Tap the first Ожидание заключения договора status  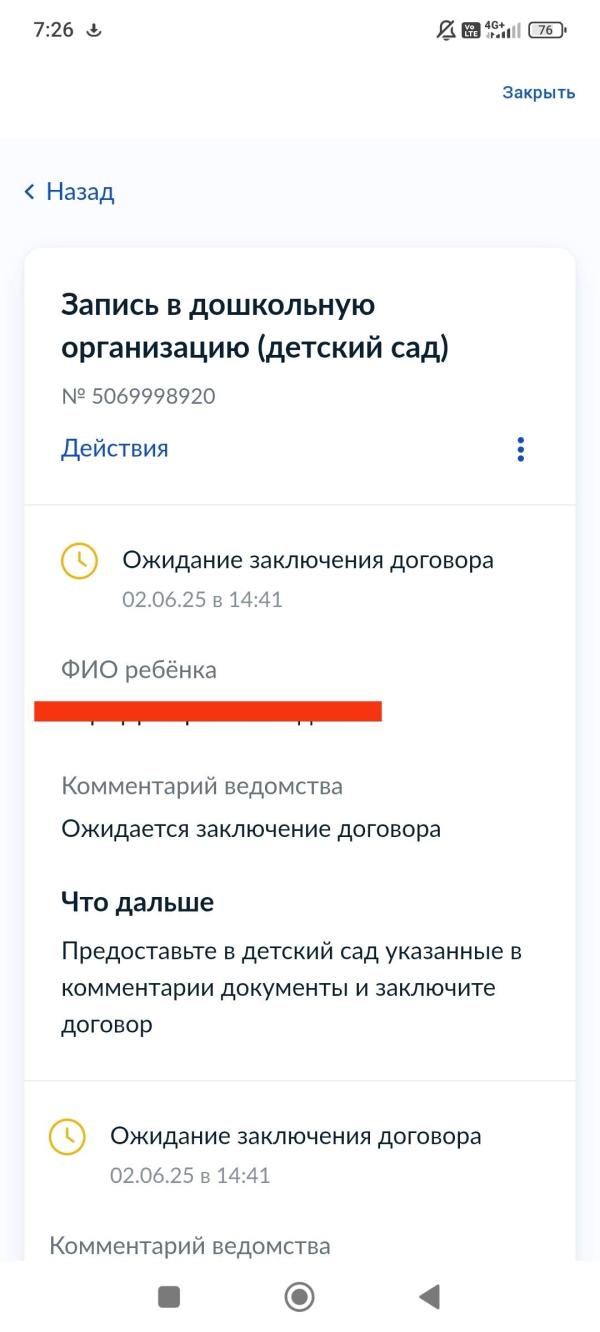click(308, 560)
